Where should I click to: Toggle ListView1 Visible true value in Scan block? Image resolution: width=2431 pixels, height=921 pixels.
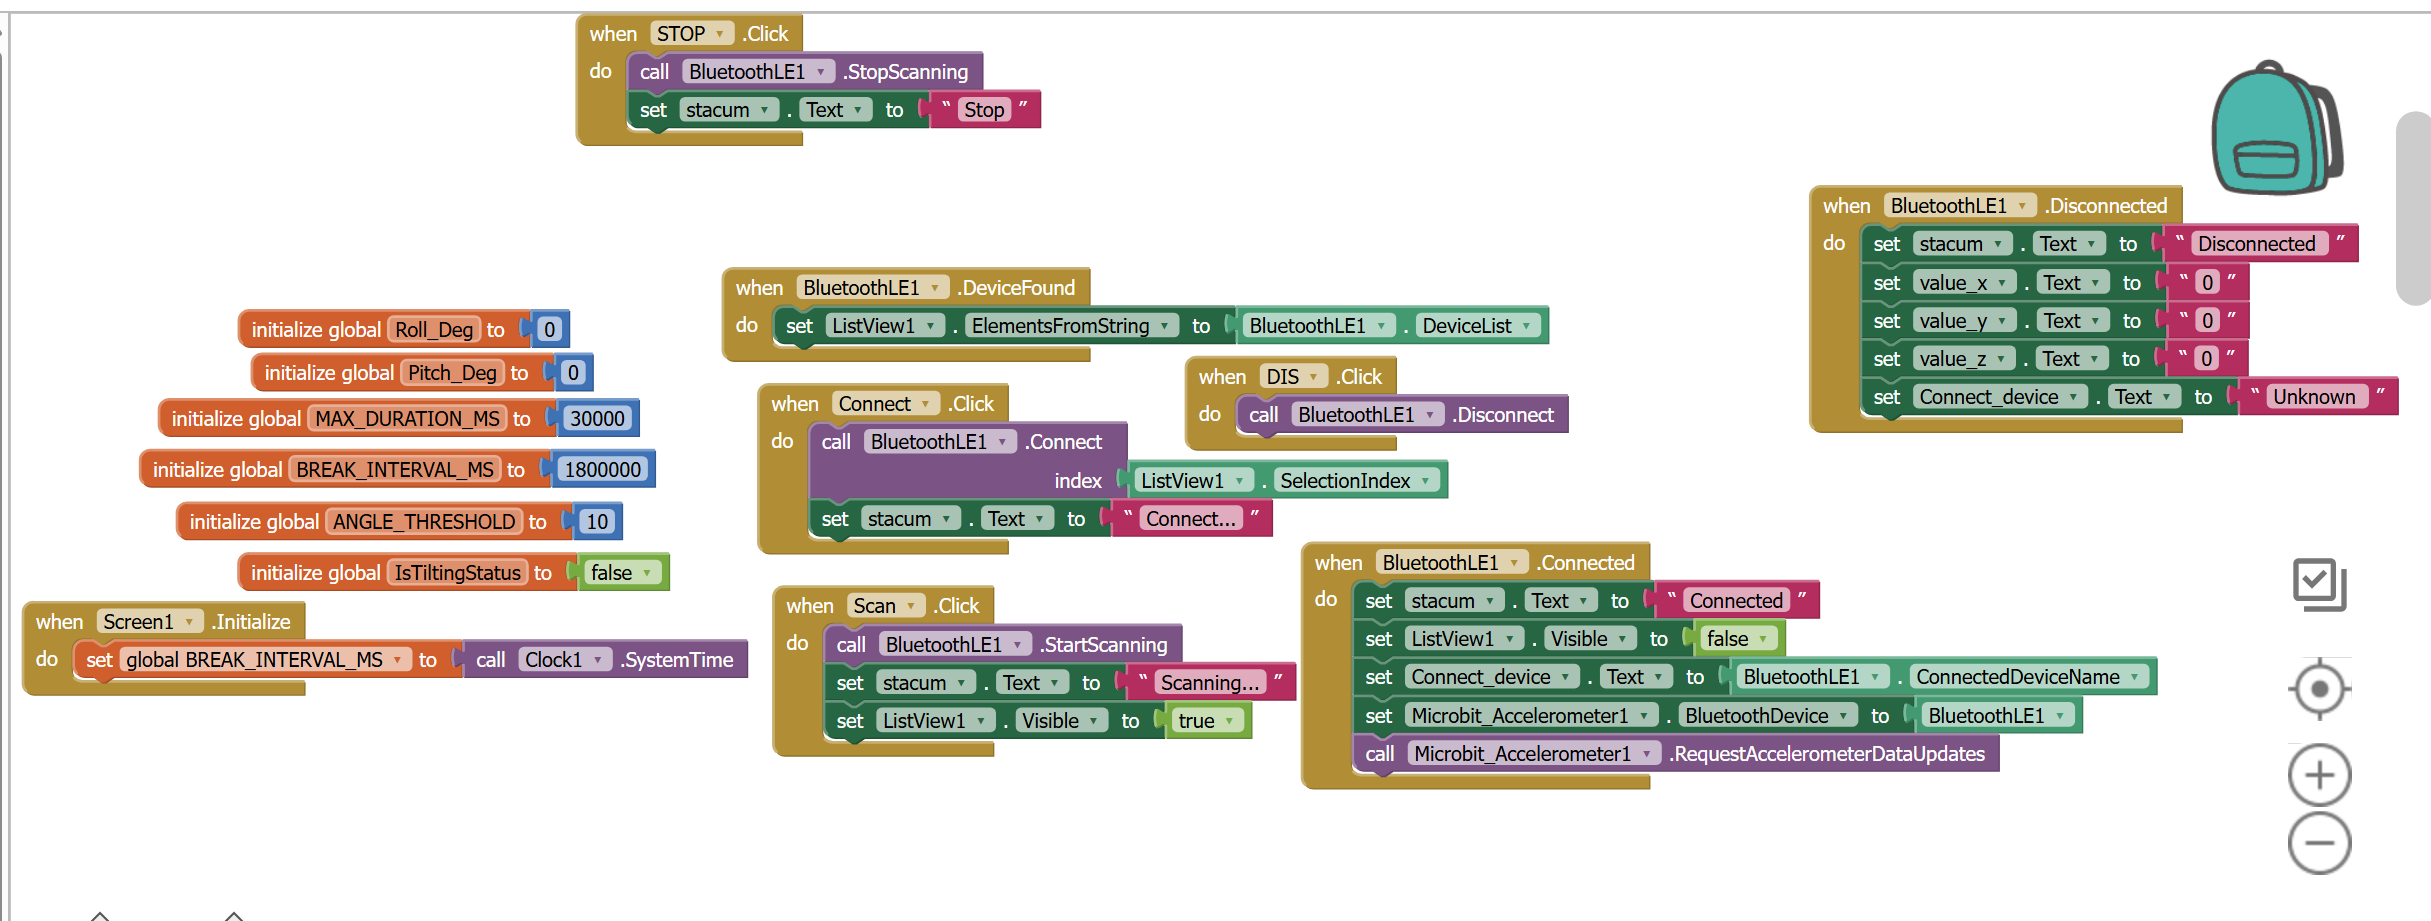pyautogui.click(x=1229, y=721)
